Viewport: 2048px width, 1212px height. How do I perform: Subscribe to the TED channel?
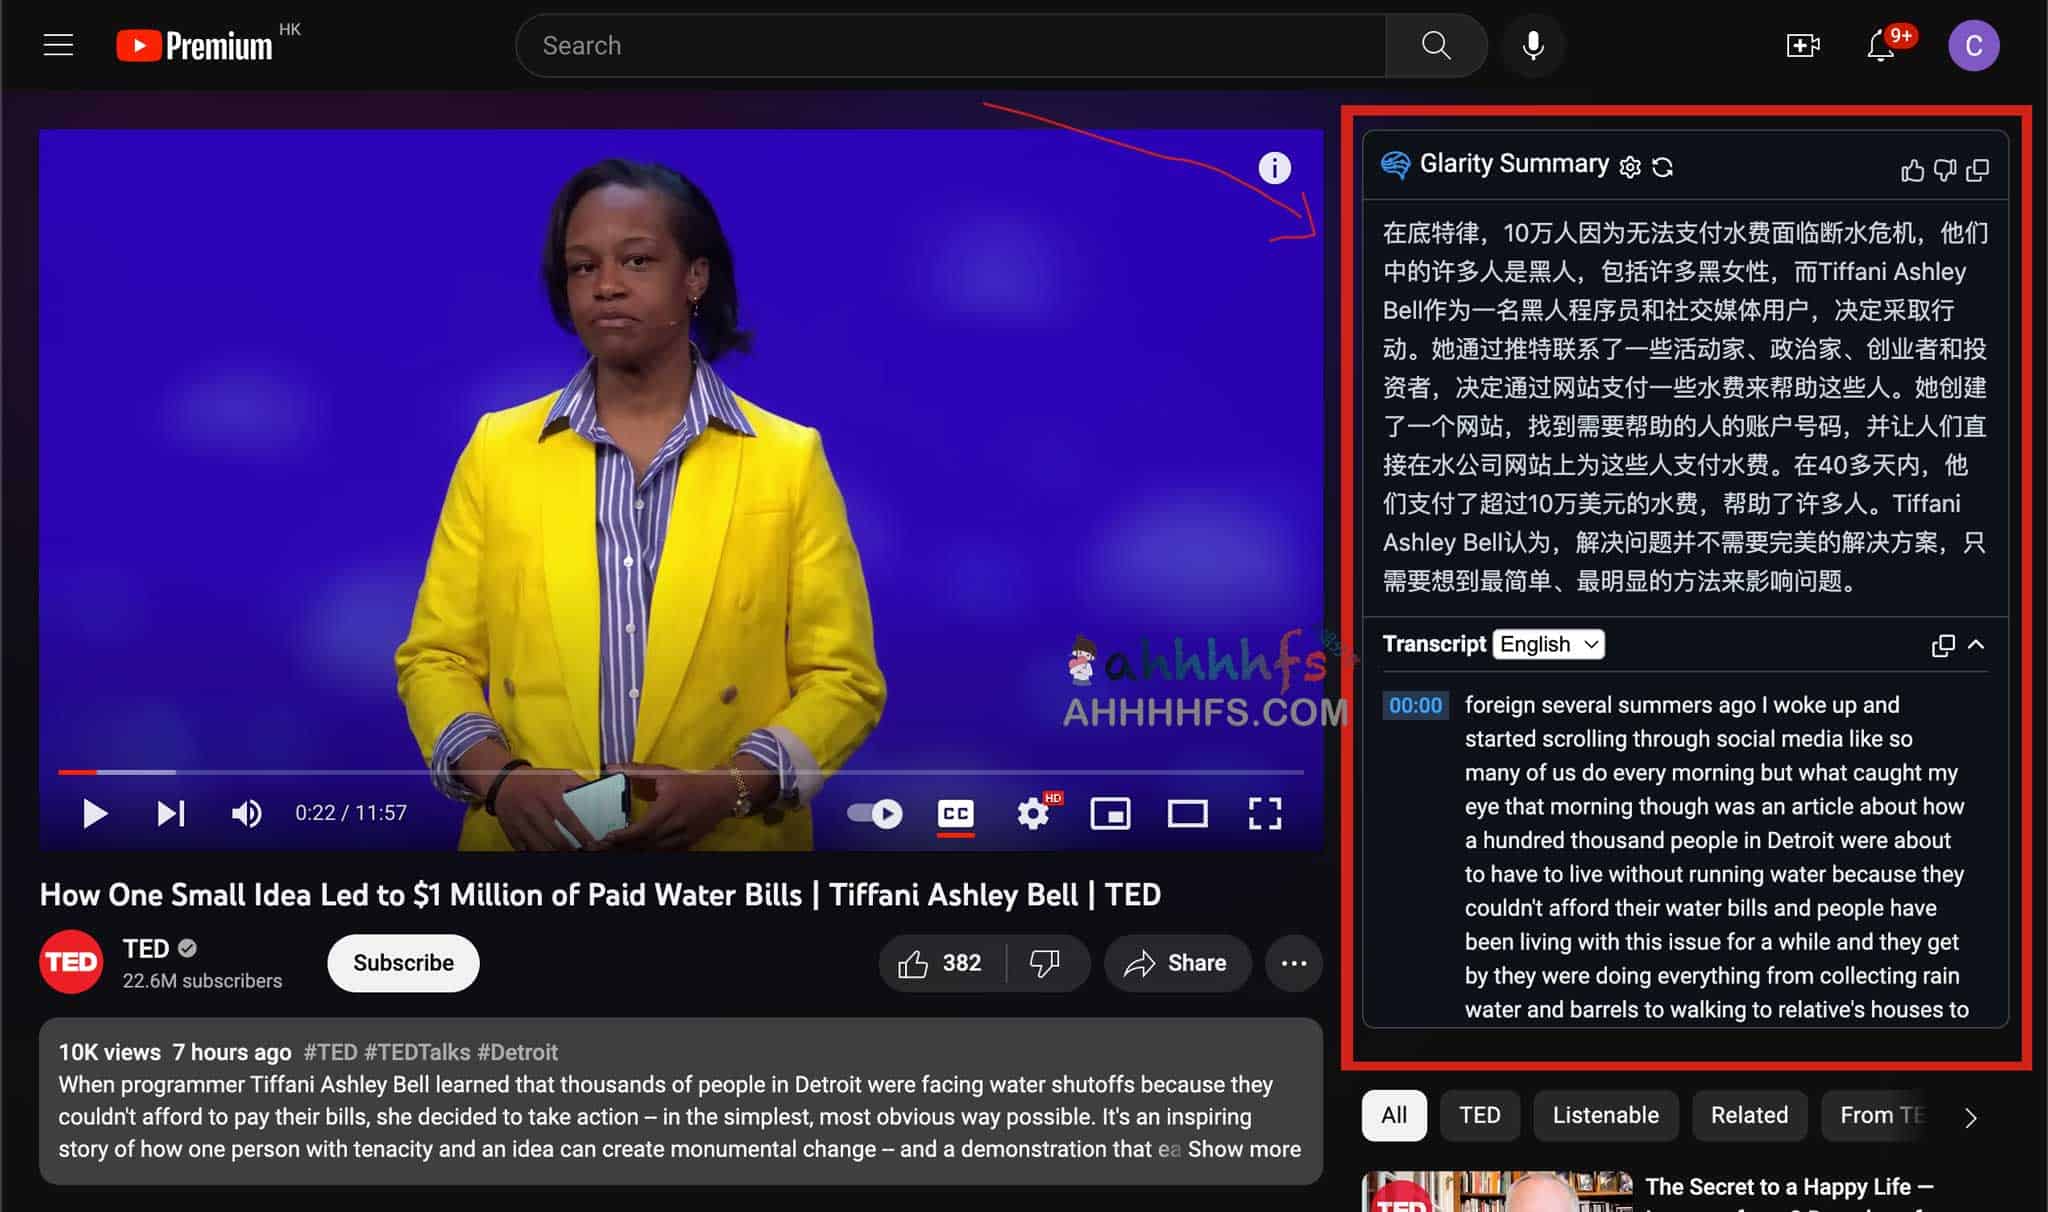pos(403,963)
